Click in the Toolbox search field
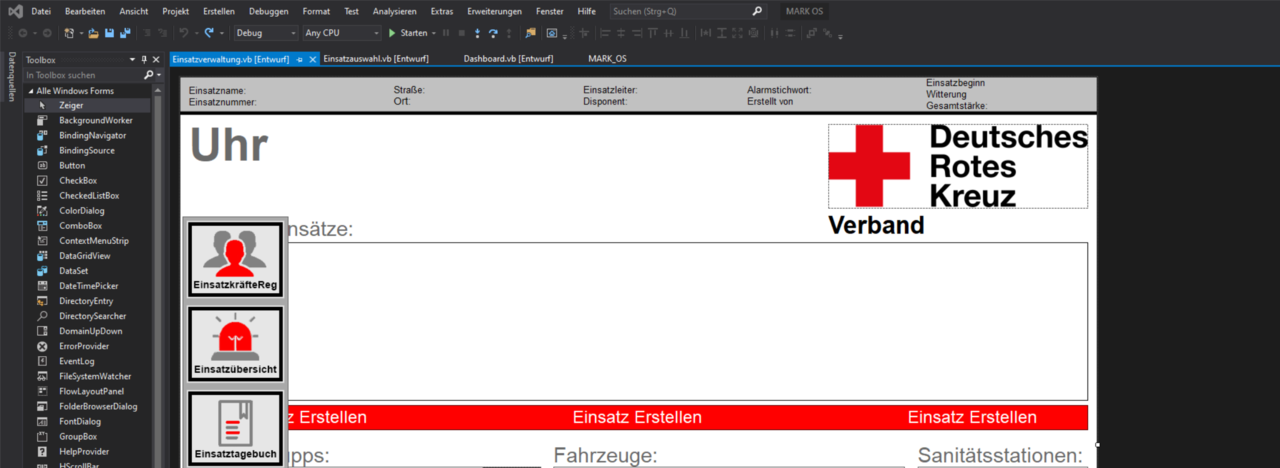This screenshot has height=468, width=1280. [x=83, y=75]
